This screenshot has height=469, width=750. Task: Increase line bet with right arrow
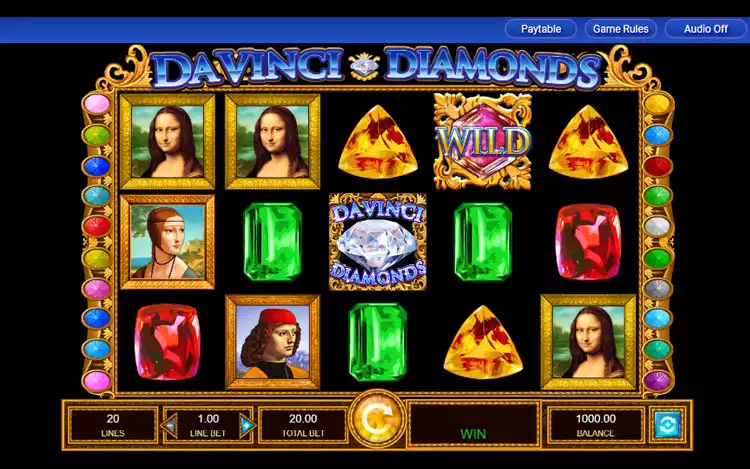pos(247,425)
